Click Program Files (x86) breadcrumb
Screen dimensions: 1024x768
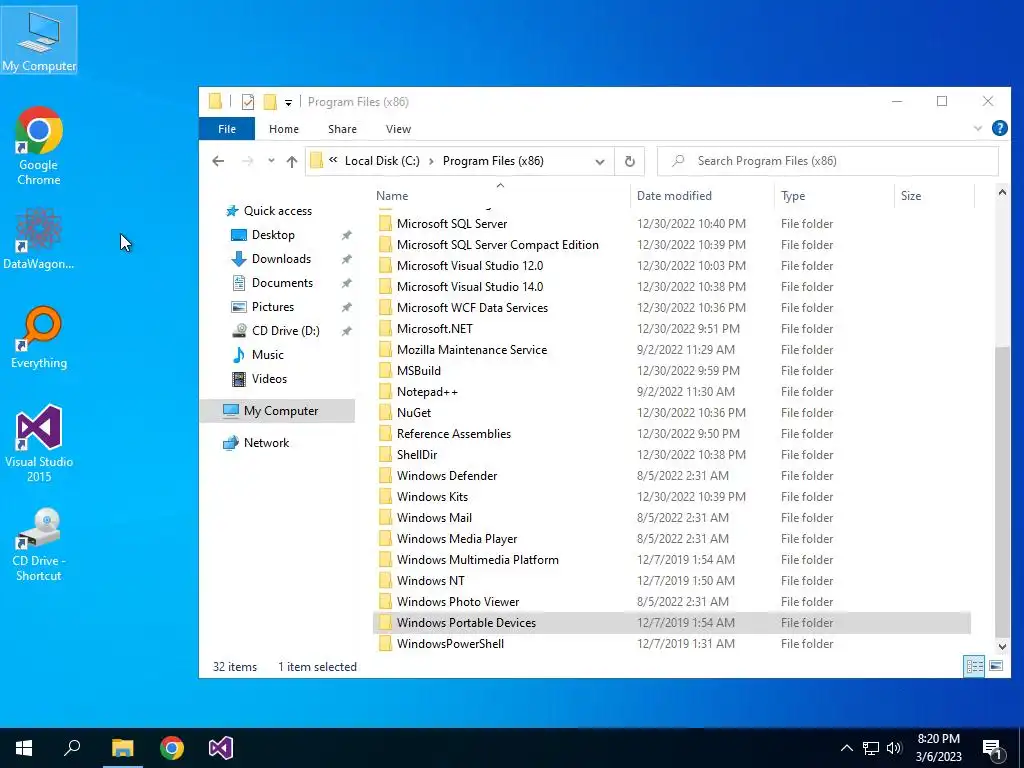493,161
